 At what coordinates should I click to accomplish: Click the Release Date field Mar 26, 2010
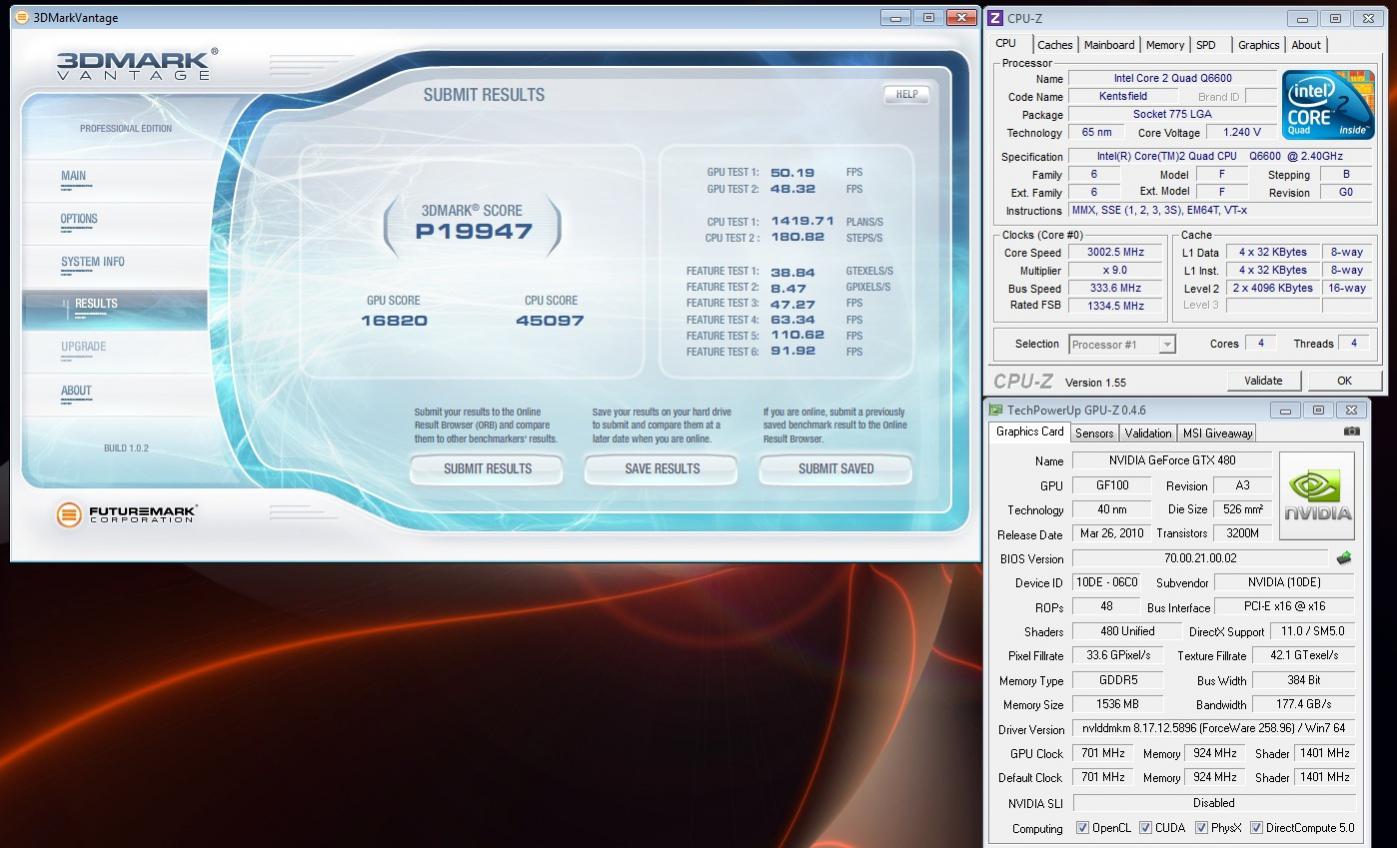point(1110,534)
